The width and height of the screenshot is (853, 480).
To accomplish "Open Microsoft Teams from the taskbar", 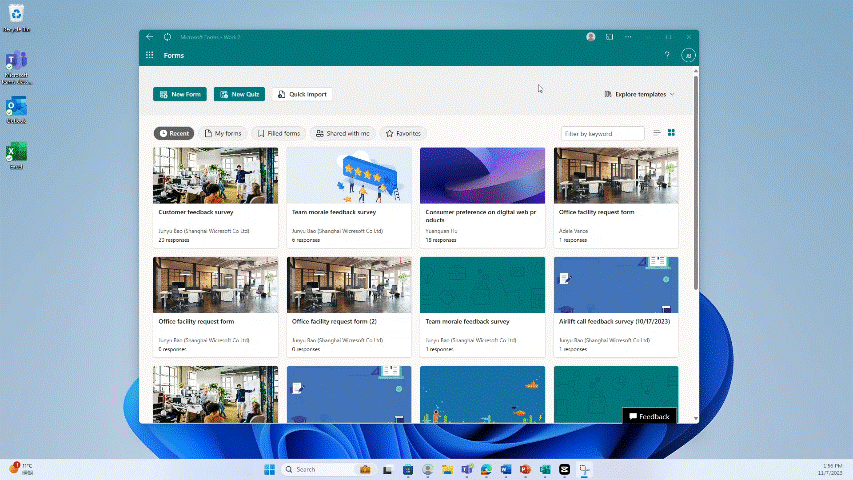I will coord(466,469).
